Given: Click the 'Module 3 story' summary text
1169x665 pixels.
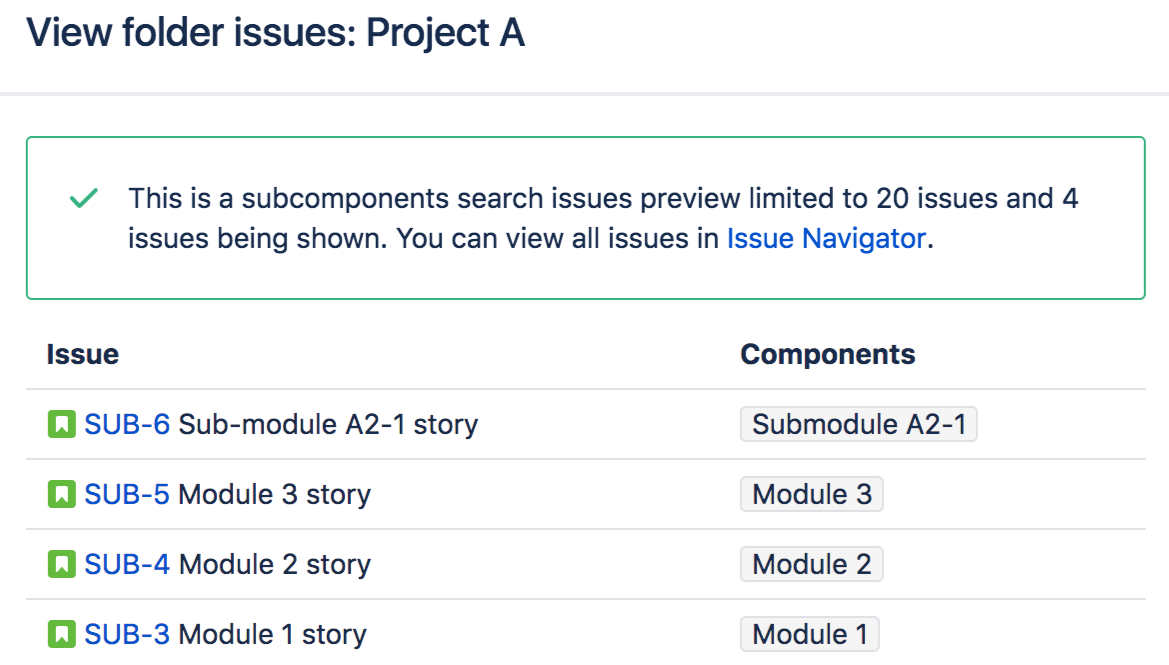Looking at the screenshot, I should (274, 495).
